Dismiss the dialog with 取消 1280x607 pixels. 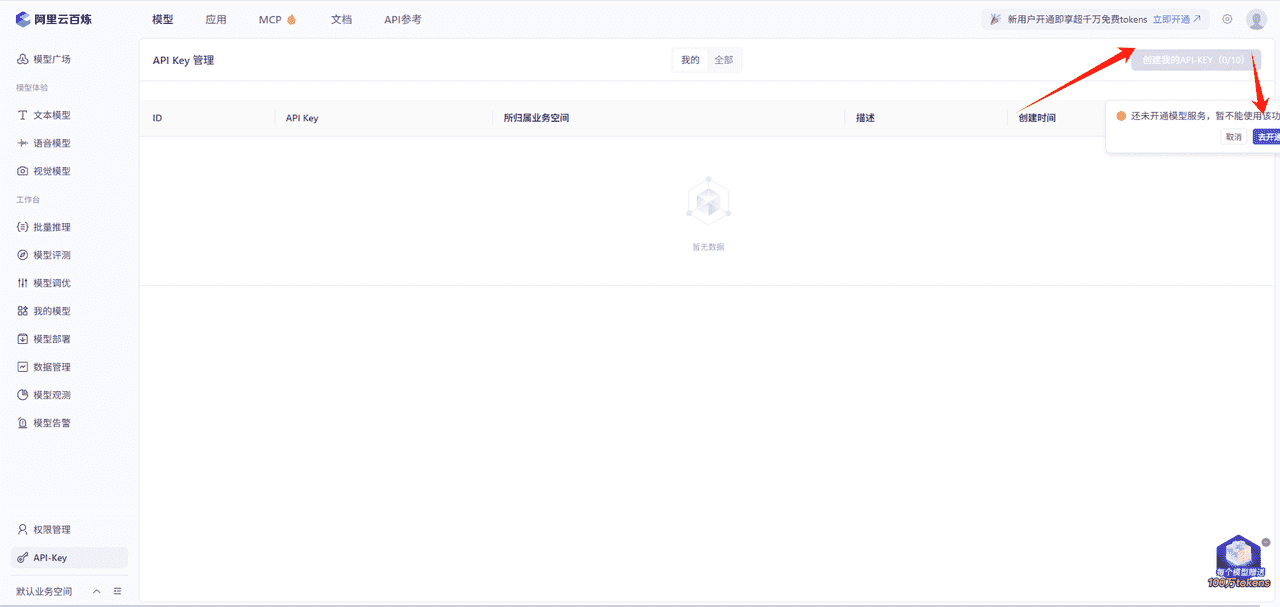[x=1232, y=136]
